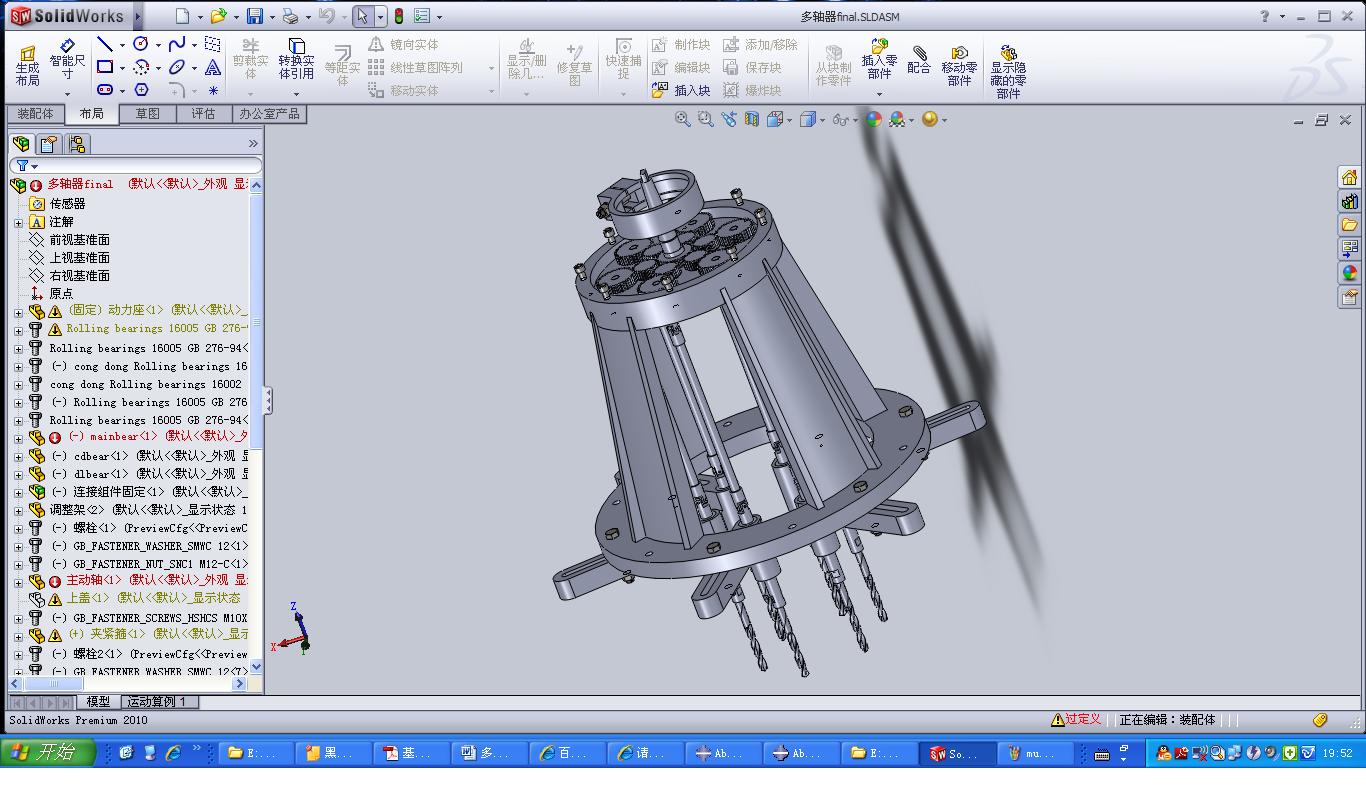Select the arrow Select cursor tool
Screen dimensions: 1366x800
tap(362, 16)
